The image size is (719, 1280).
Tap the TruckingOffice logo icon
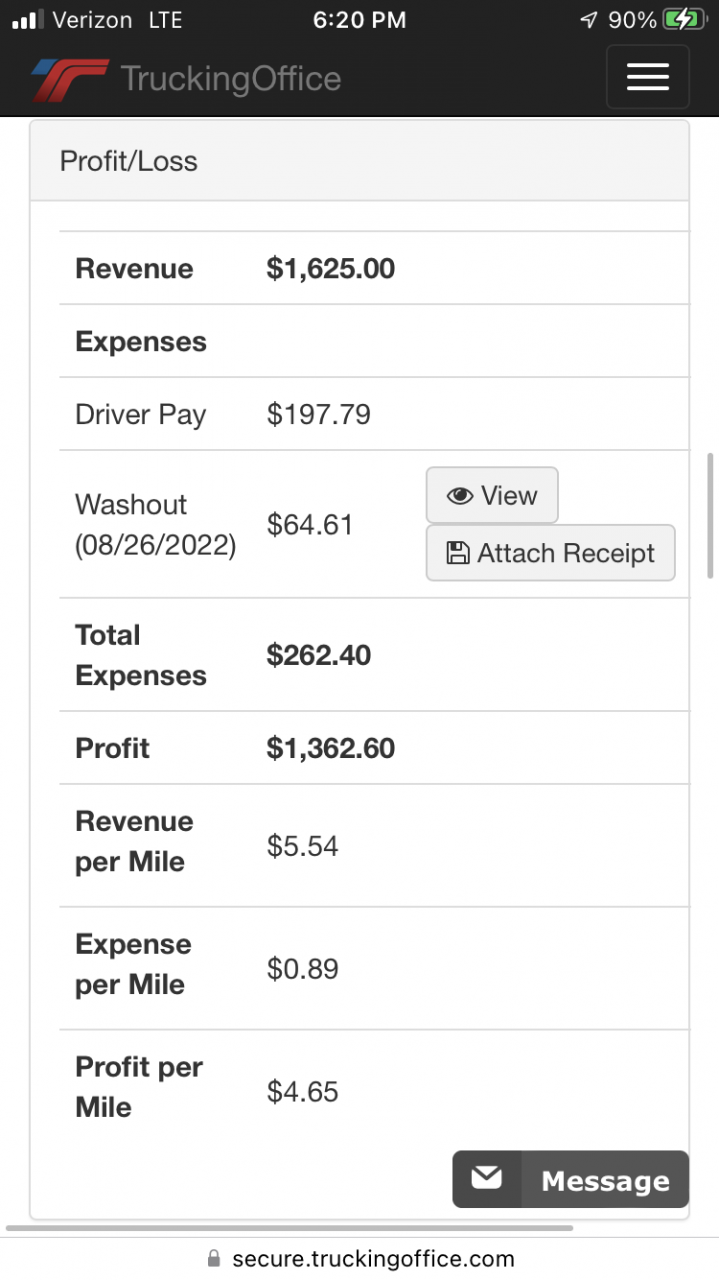point(69,79)
